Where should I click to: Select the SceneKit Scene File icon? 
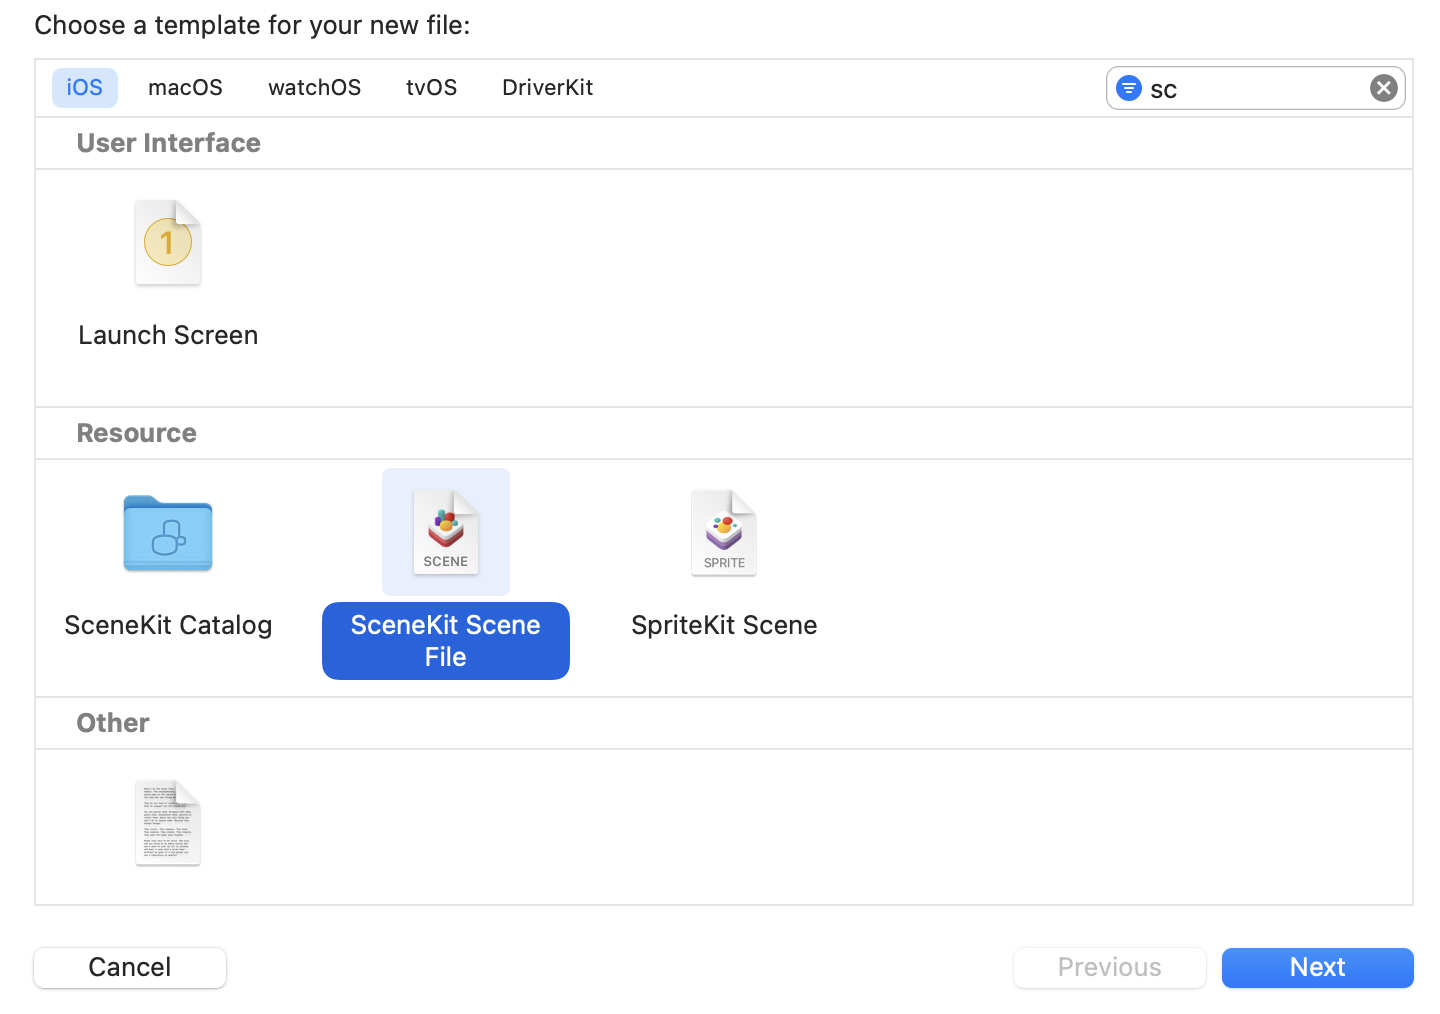(x=446, y=532)
